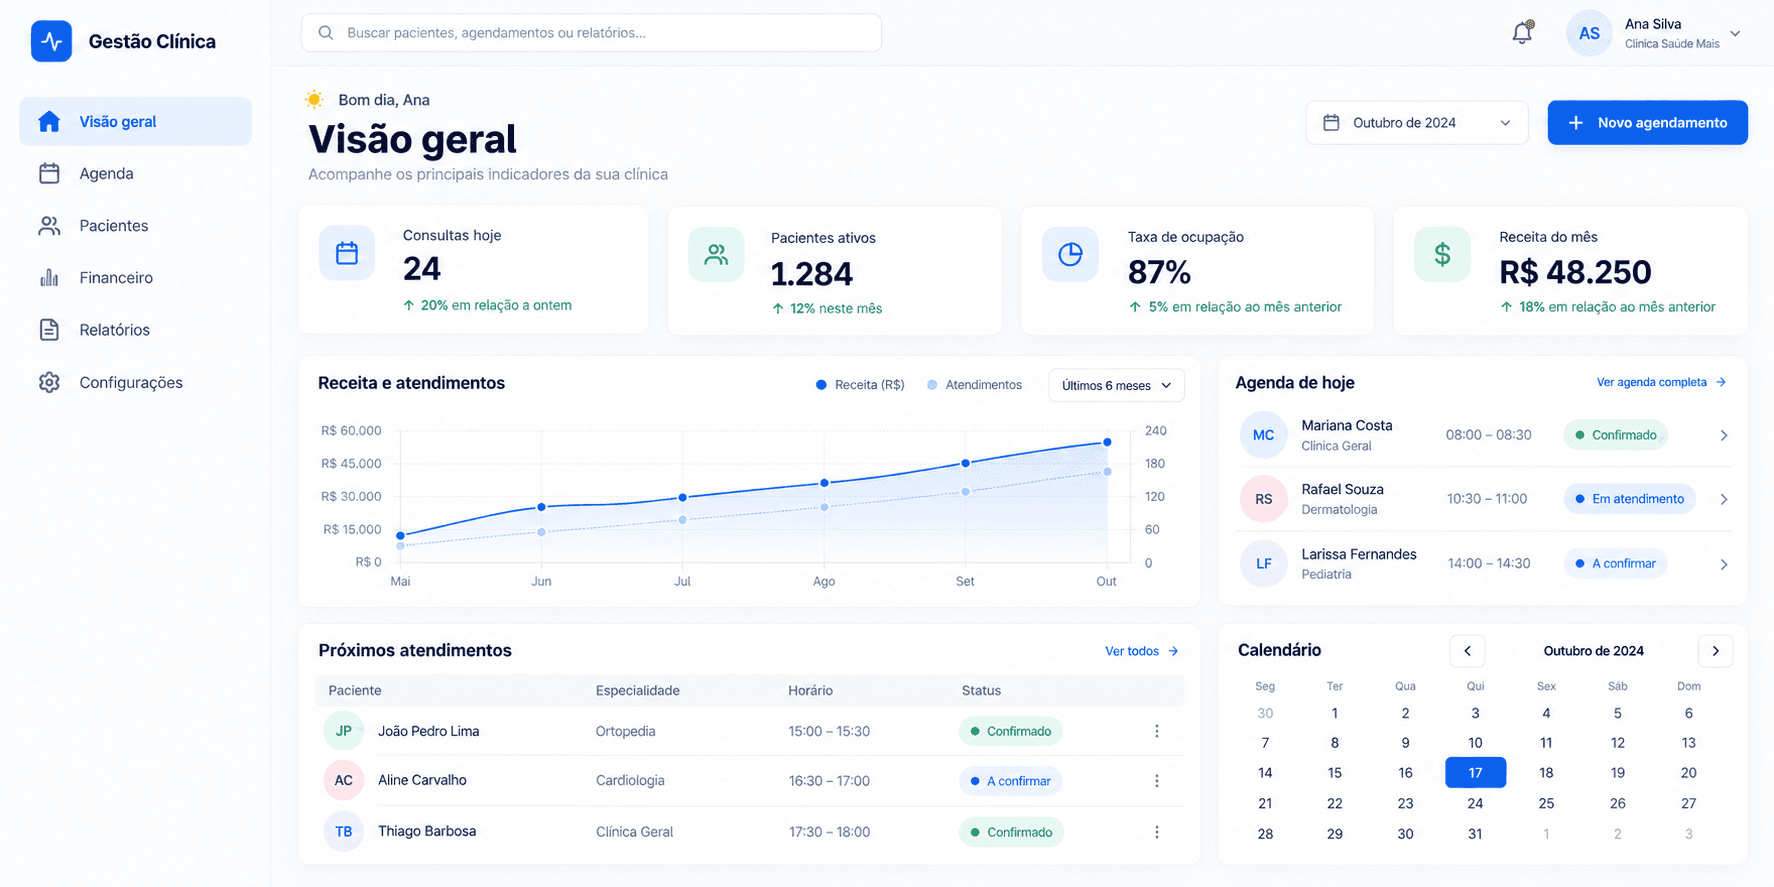
Task: Toggle Atendimentos legend series
Action: [974, 385]
